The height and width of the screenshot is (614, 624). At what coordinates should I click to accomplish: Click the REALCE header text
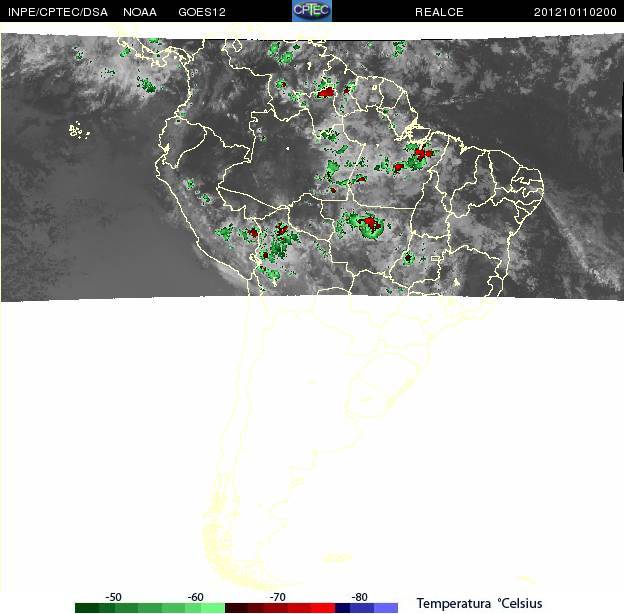point(439,12)
